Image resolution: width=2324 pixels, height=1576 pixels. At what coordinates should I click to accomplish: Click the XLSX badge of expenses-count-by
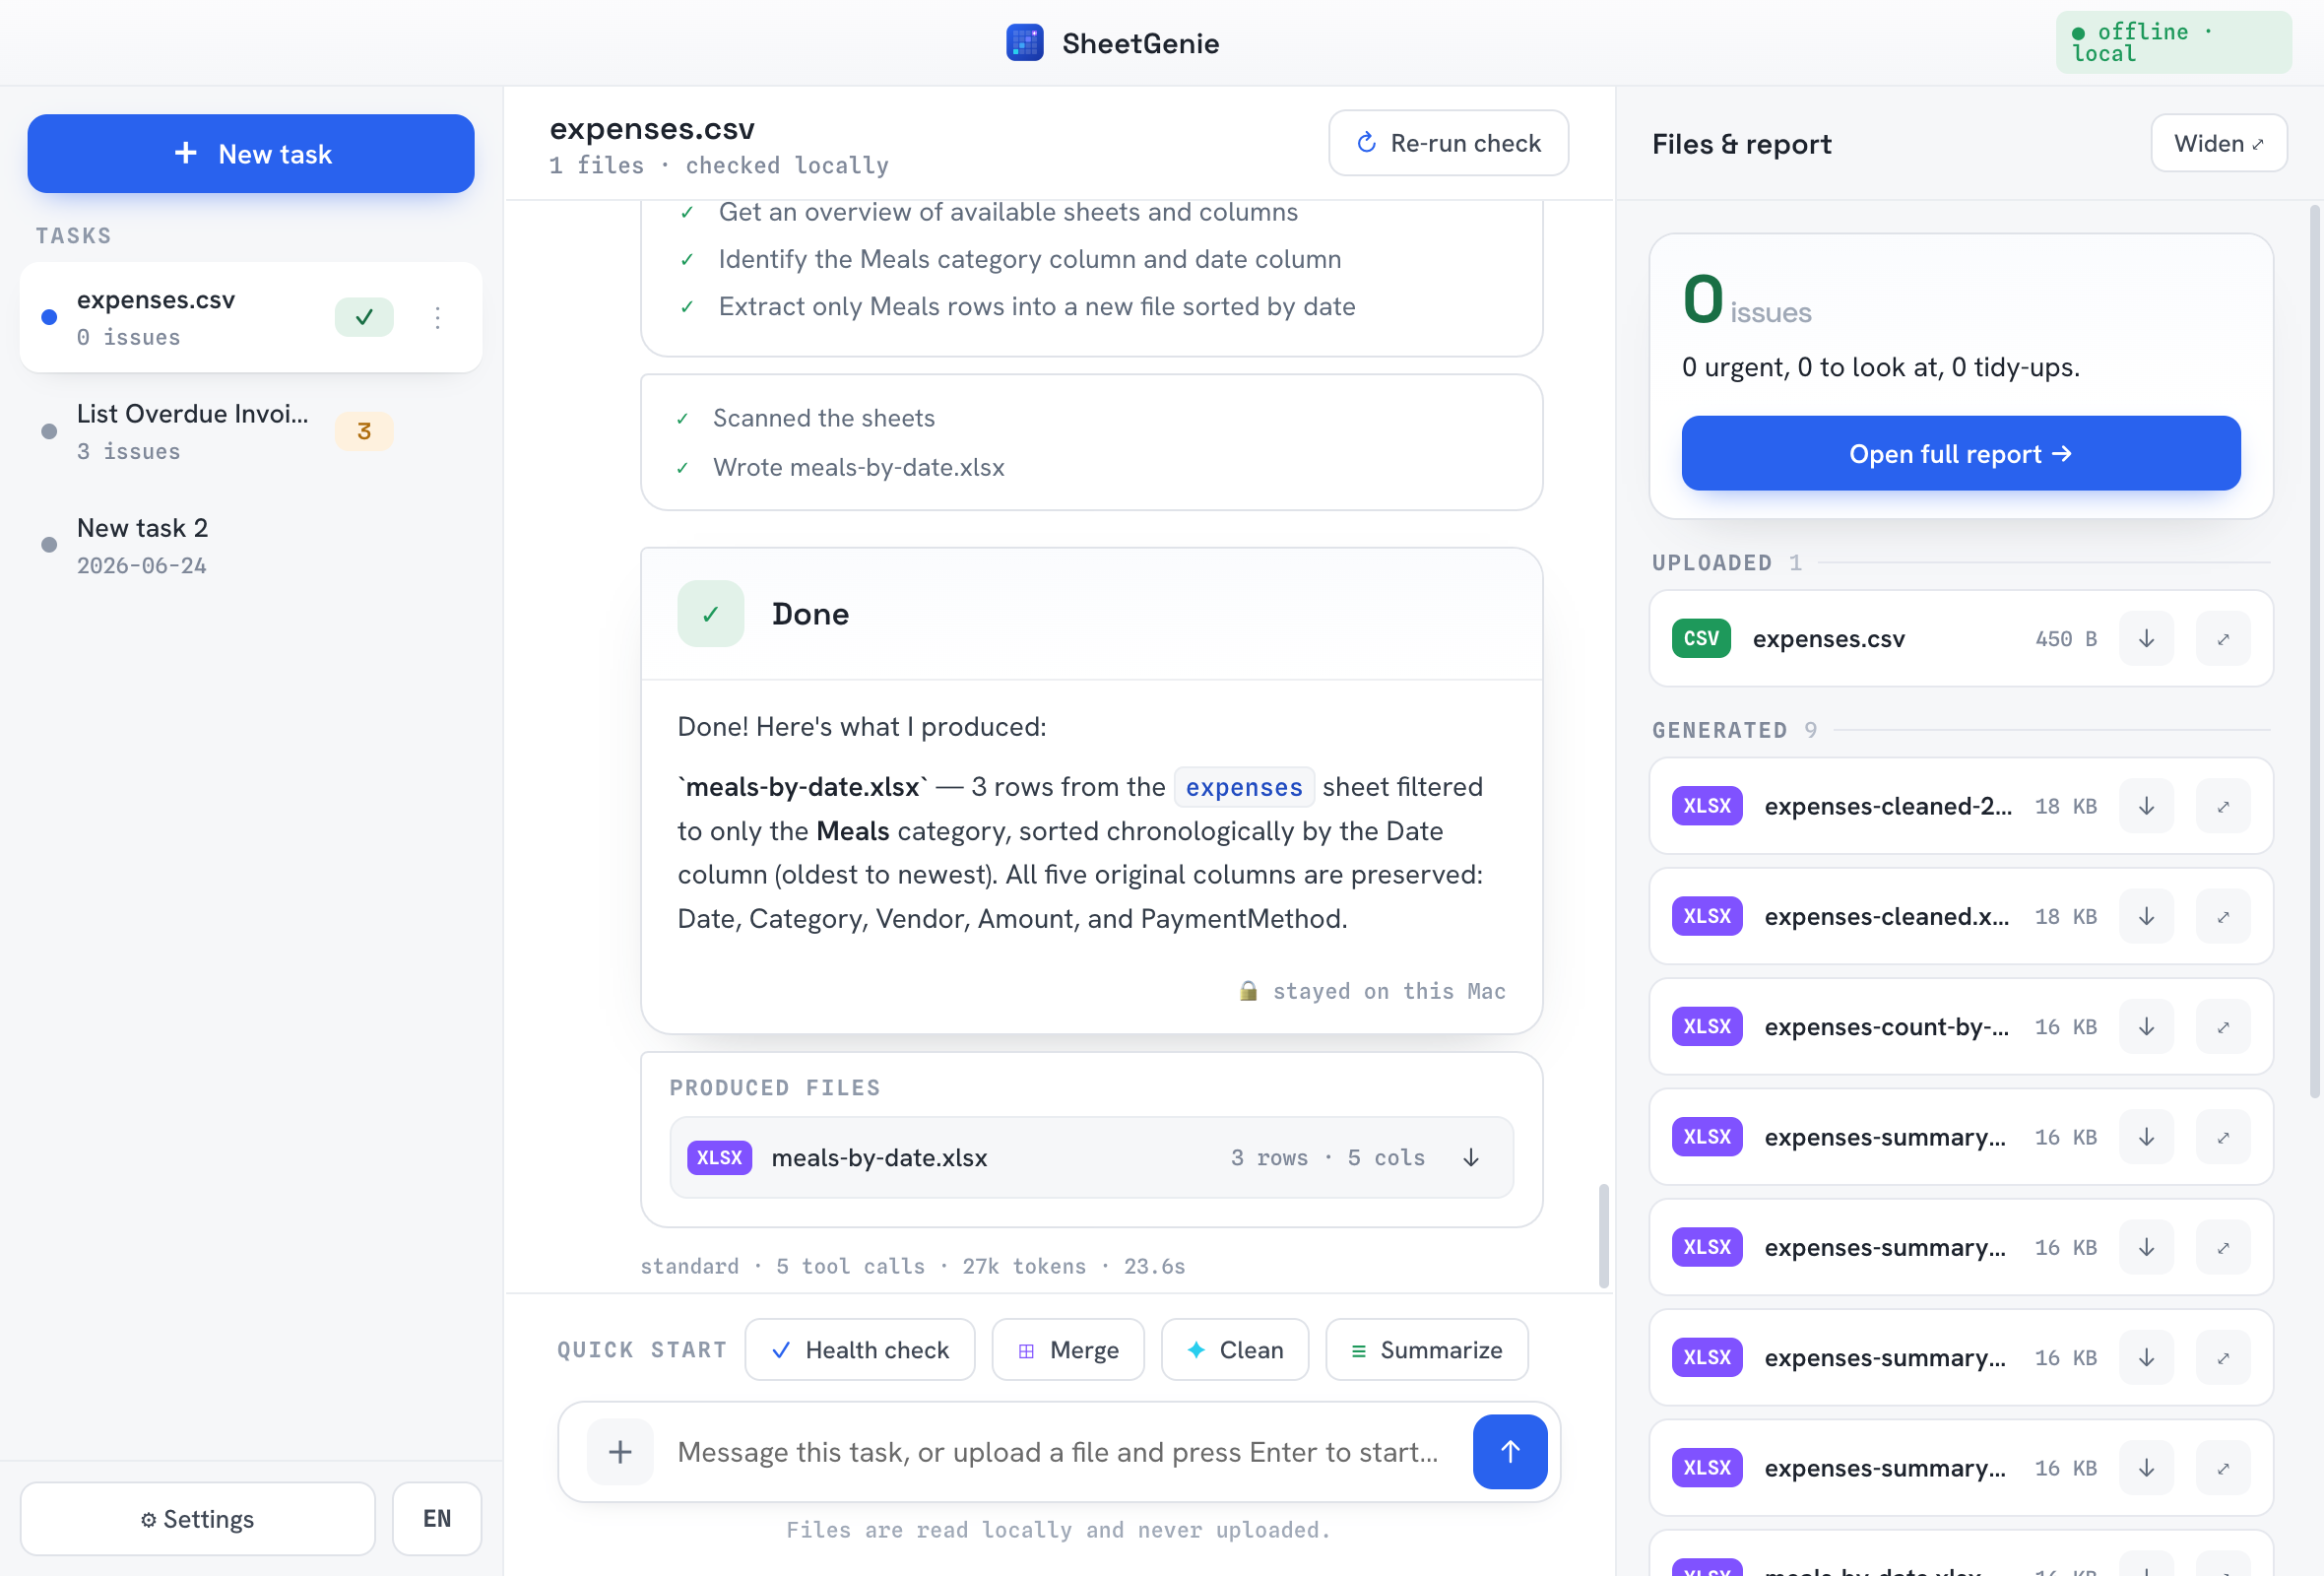pos(1707,1026)
